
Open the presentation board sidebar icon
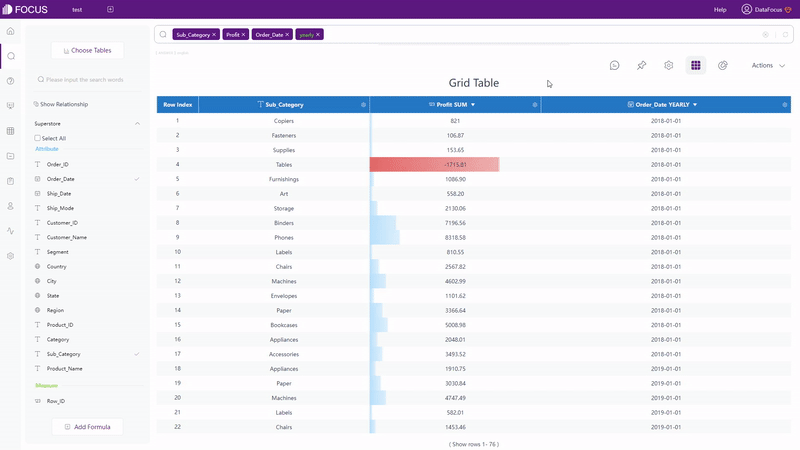click(x=10, y=106)
